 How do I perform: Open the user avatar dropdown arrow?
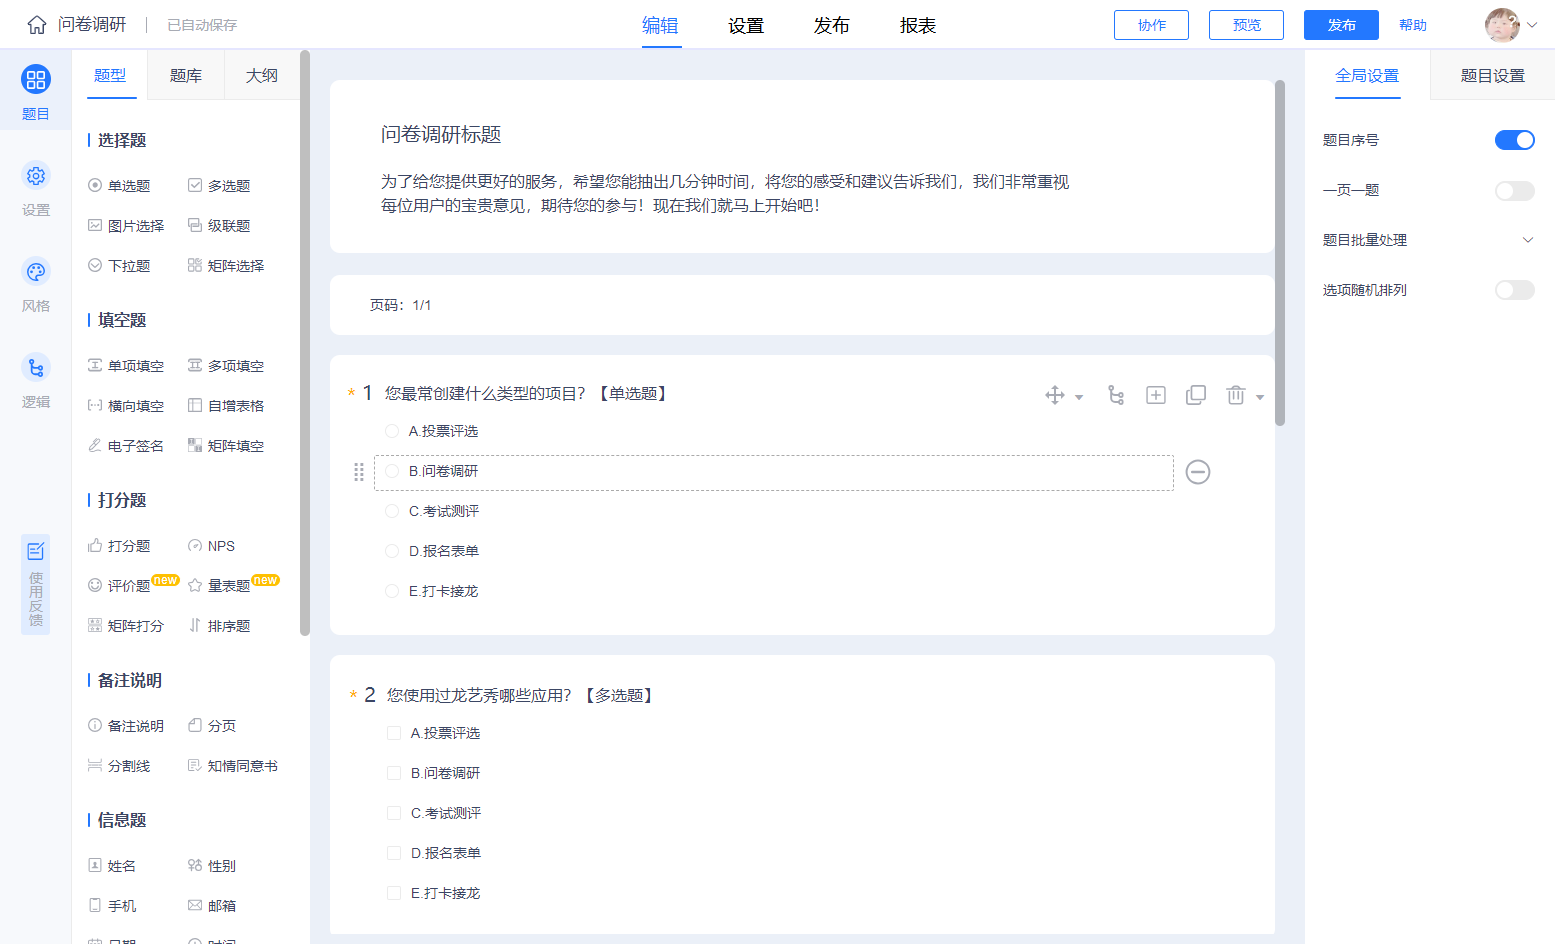click(x=1532, y=25)
